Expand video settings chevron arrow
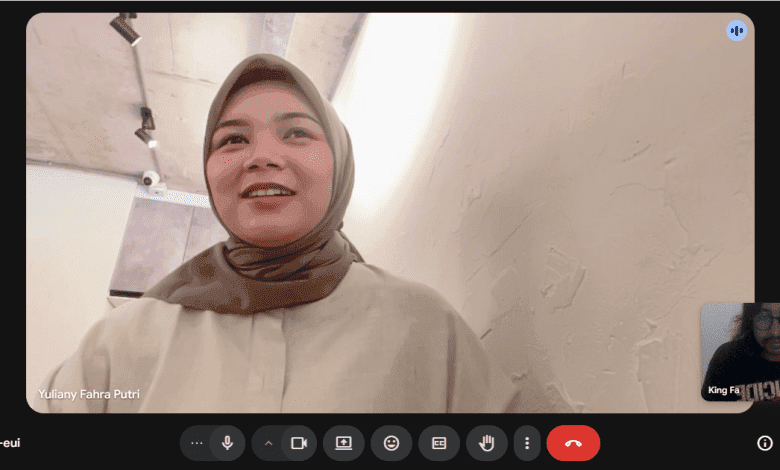This screenshot has height=470, width=780. (267, 443)
